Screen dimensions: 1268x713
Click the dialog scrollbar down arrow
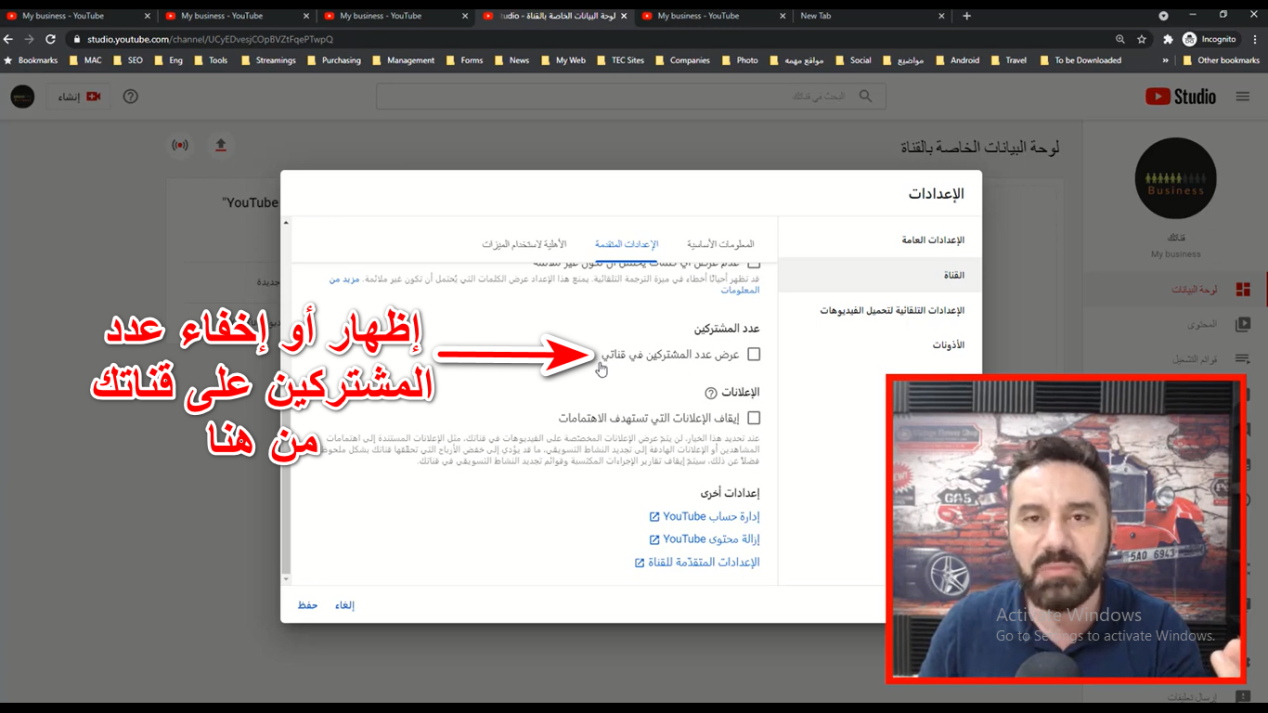286,579
